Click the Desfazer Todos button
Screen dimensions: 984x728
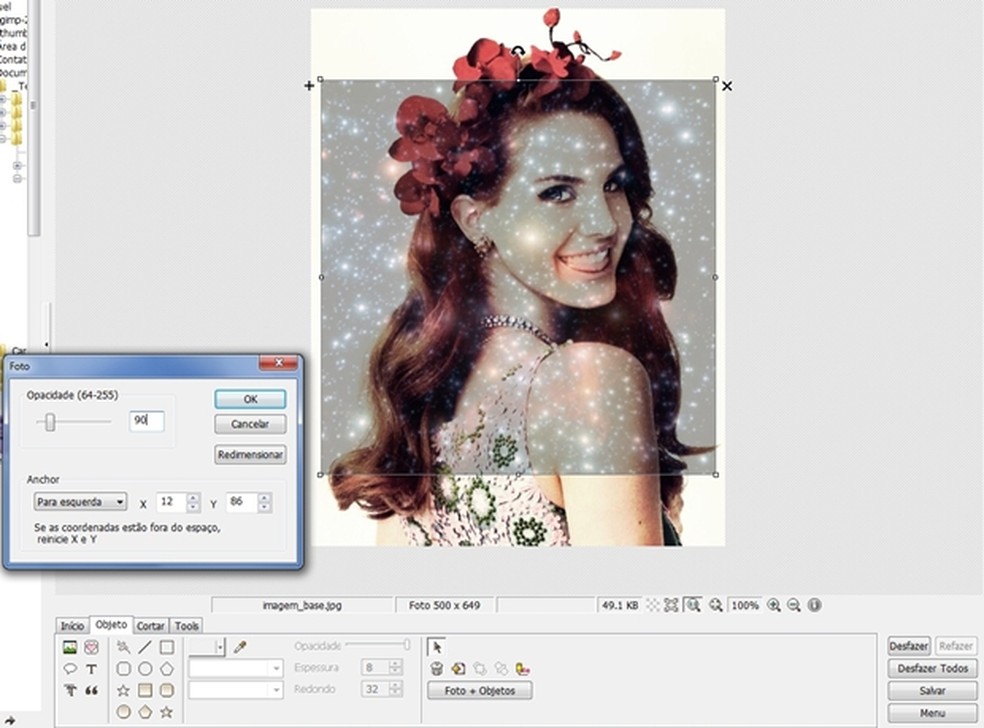932,668
